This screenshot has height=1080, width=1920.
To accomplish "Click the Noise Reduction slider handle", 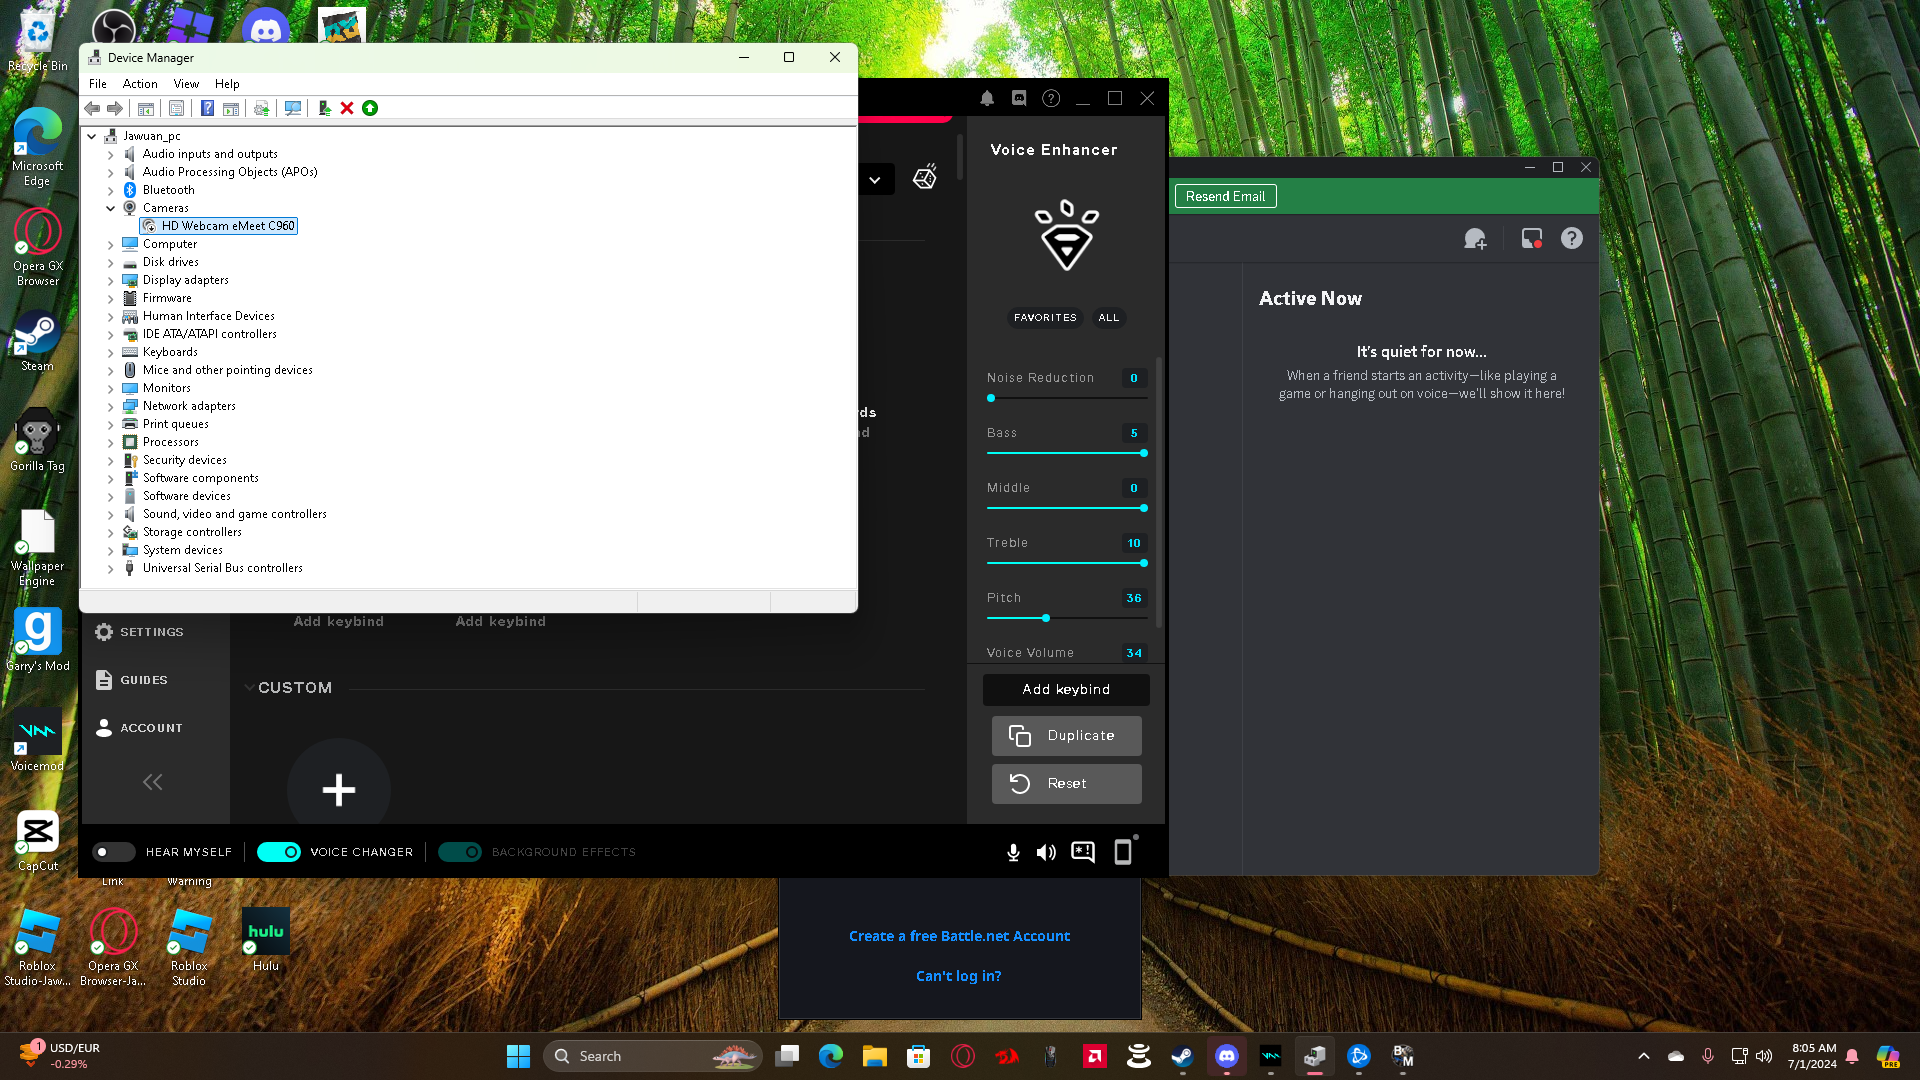I will click(991, 398).
